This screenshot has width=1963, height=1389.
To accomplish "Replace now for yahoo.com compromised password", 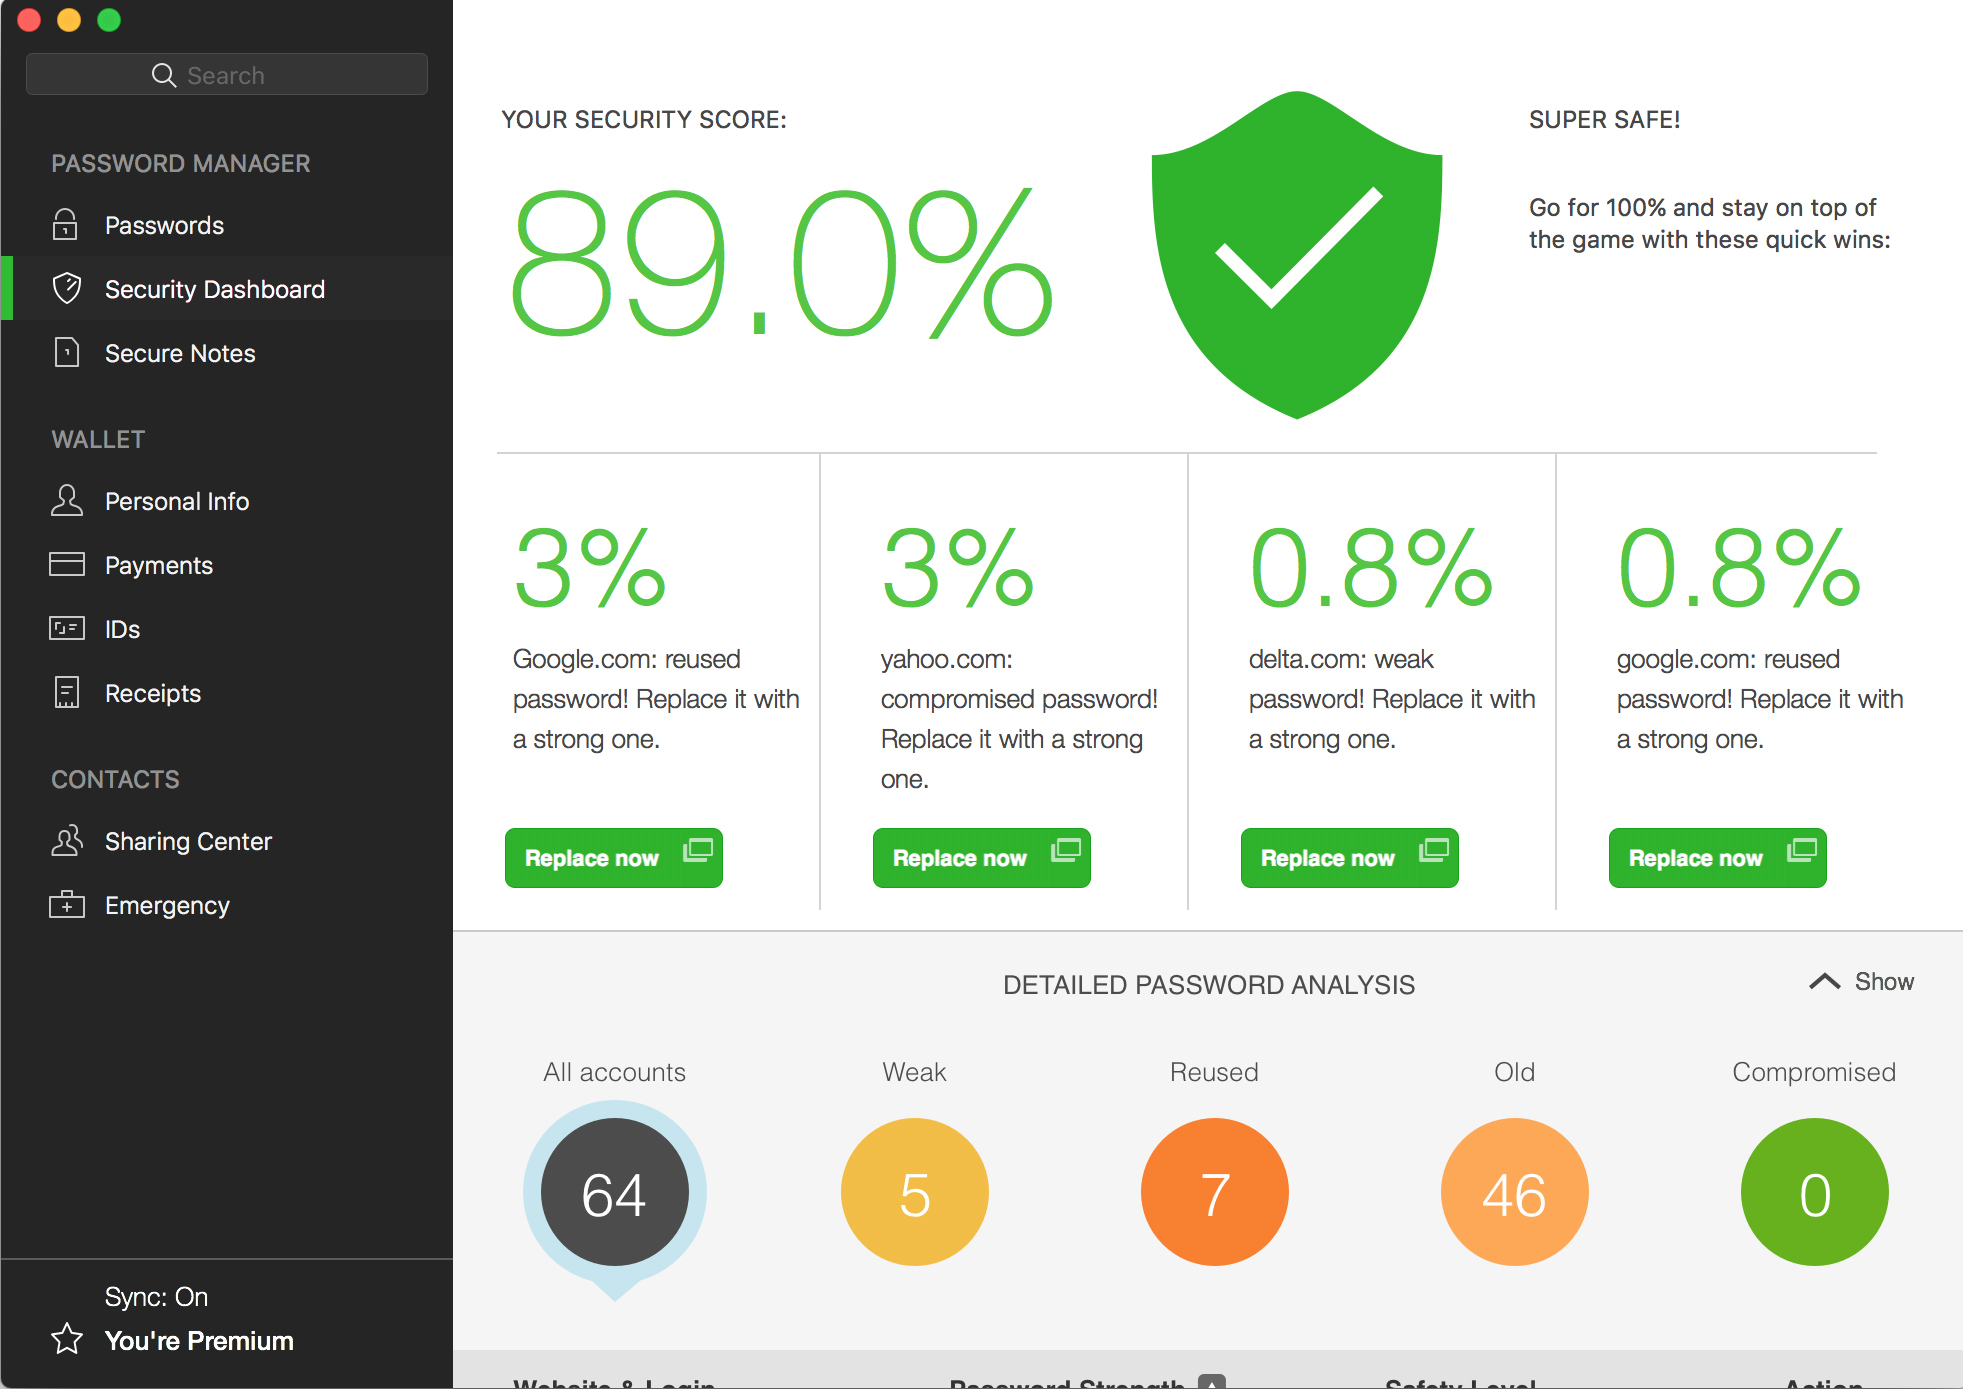I will (x=981, y=858).
